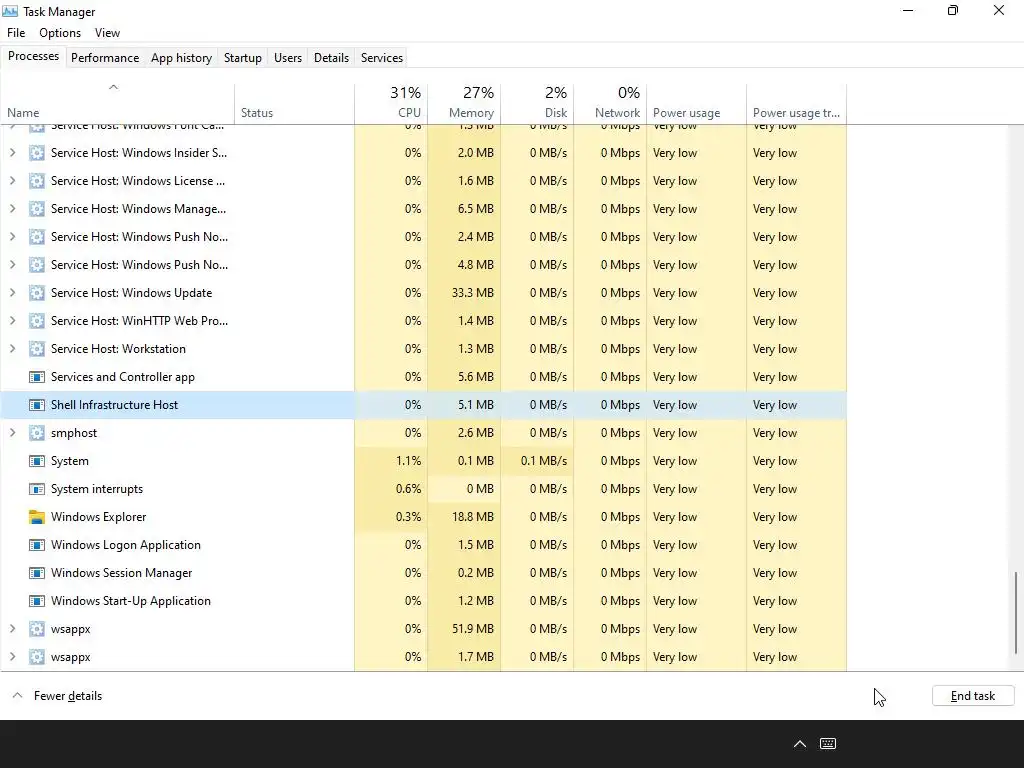Click the Task Manager title bar icon
The height and width of the screenshot is (768, 1024).
pos(10,11)
